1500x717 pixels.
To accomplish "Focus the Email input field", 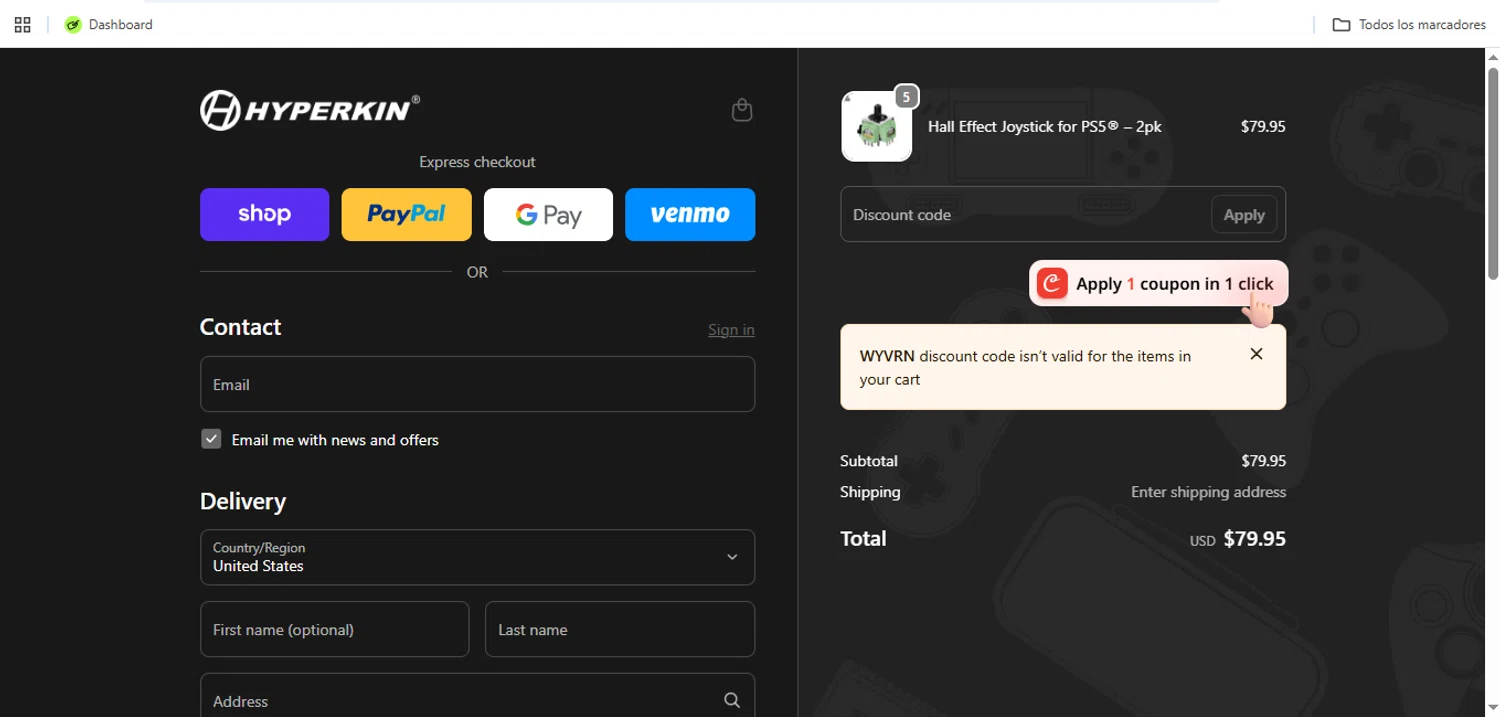I will click(477, 384).
